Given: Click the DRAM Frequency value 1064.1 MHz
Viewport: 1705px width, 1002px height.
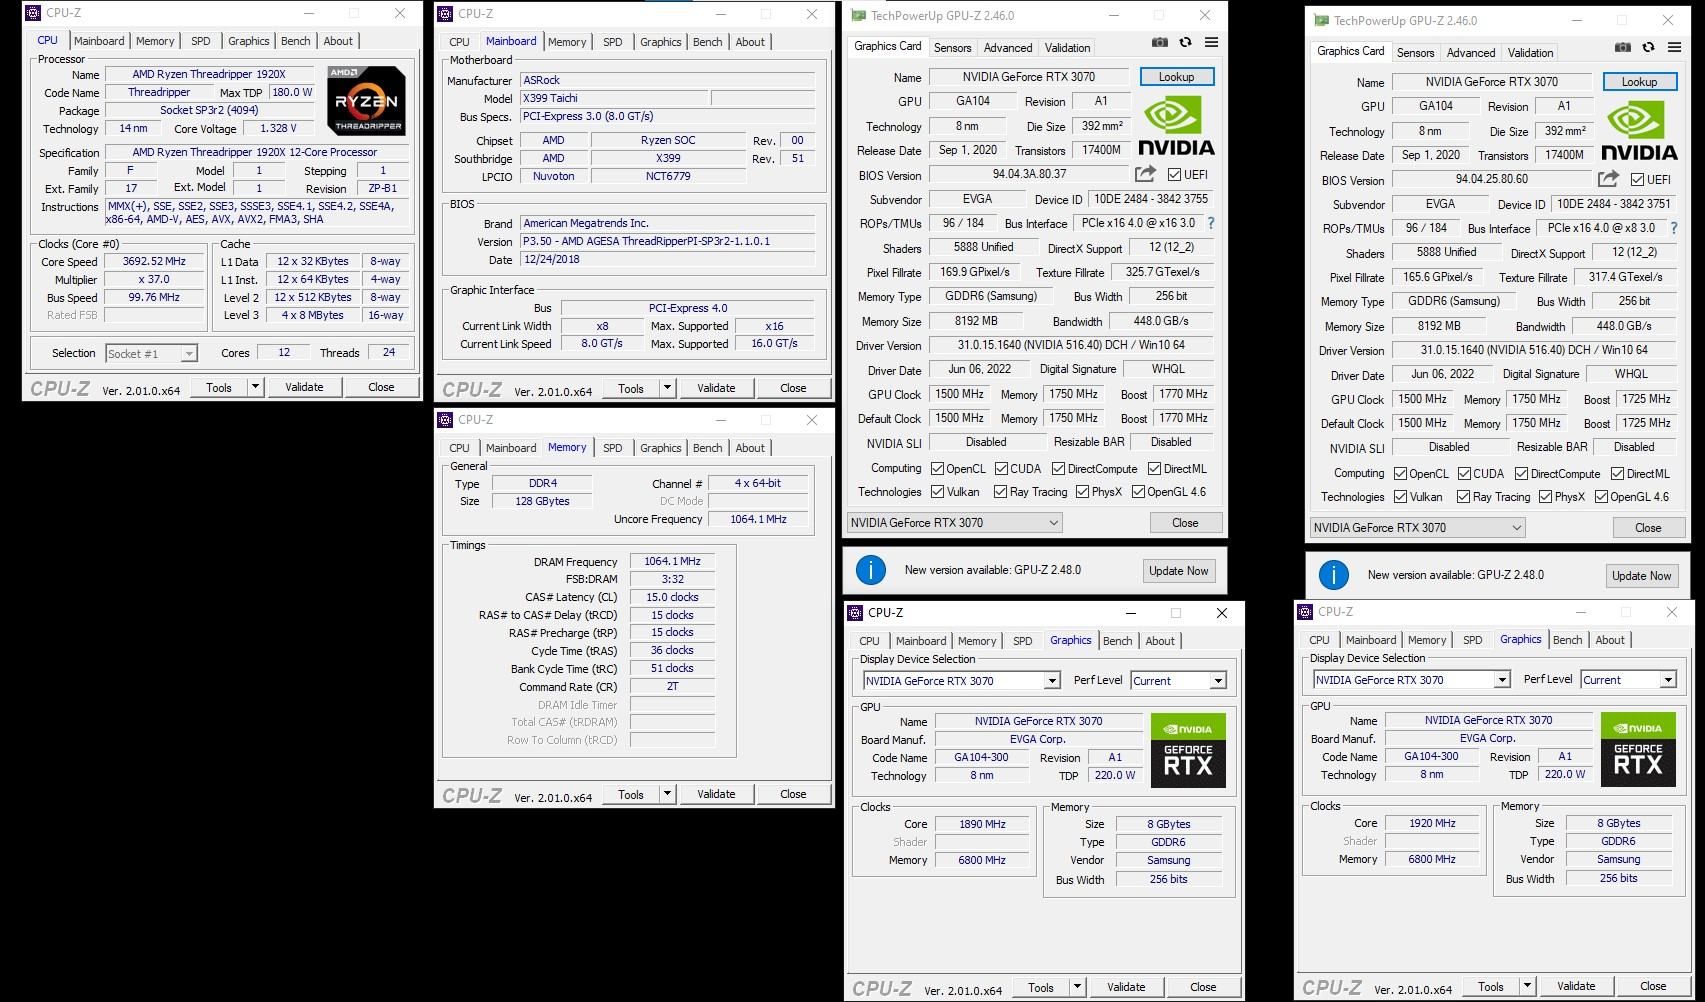Looking at the screenshot, I should click(x=672, y=561).
